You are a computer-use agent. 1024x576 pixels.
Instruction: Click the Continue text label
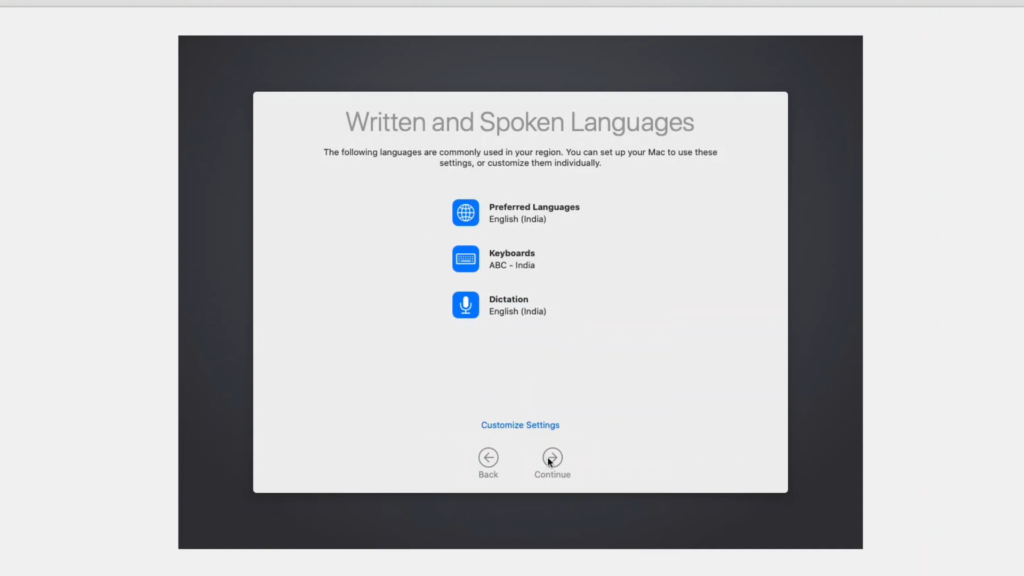[552, 475]
